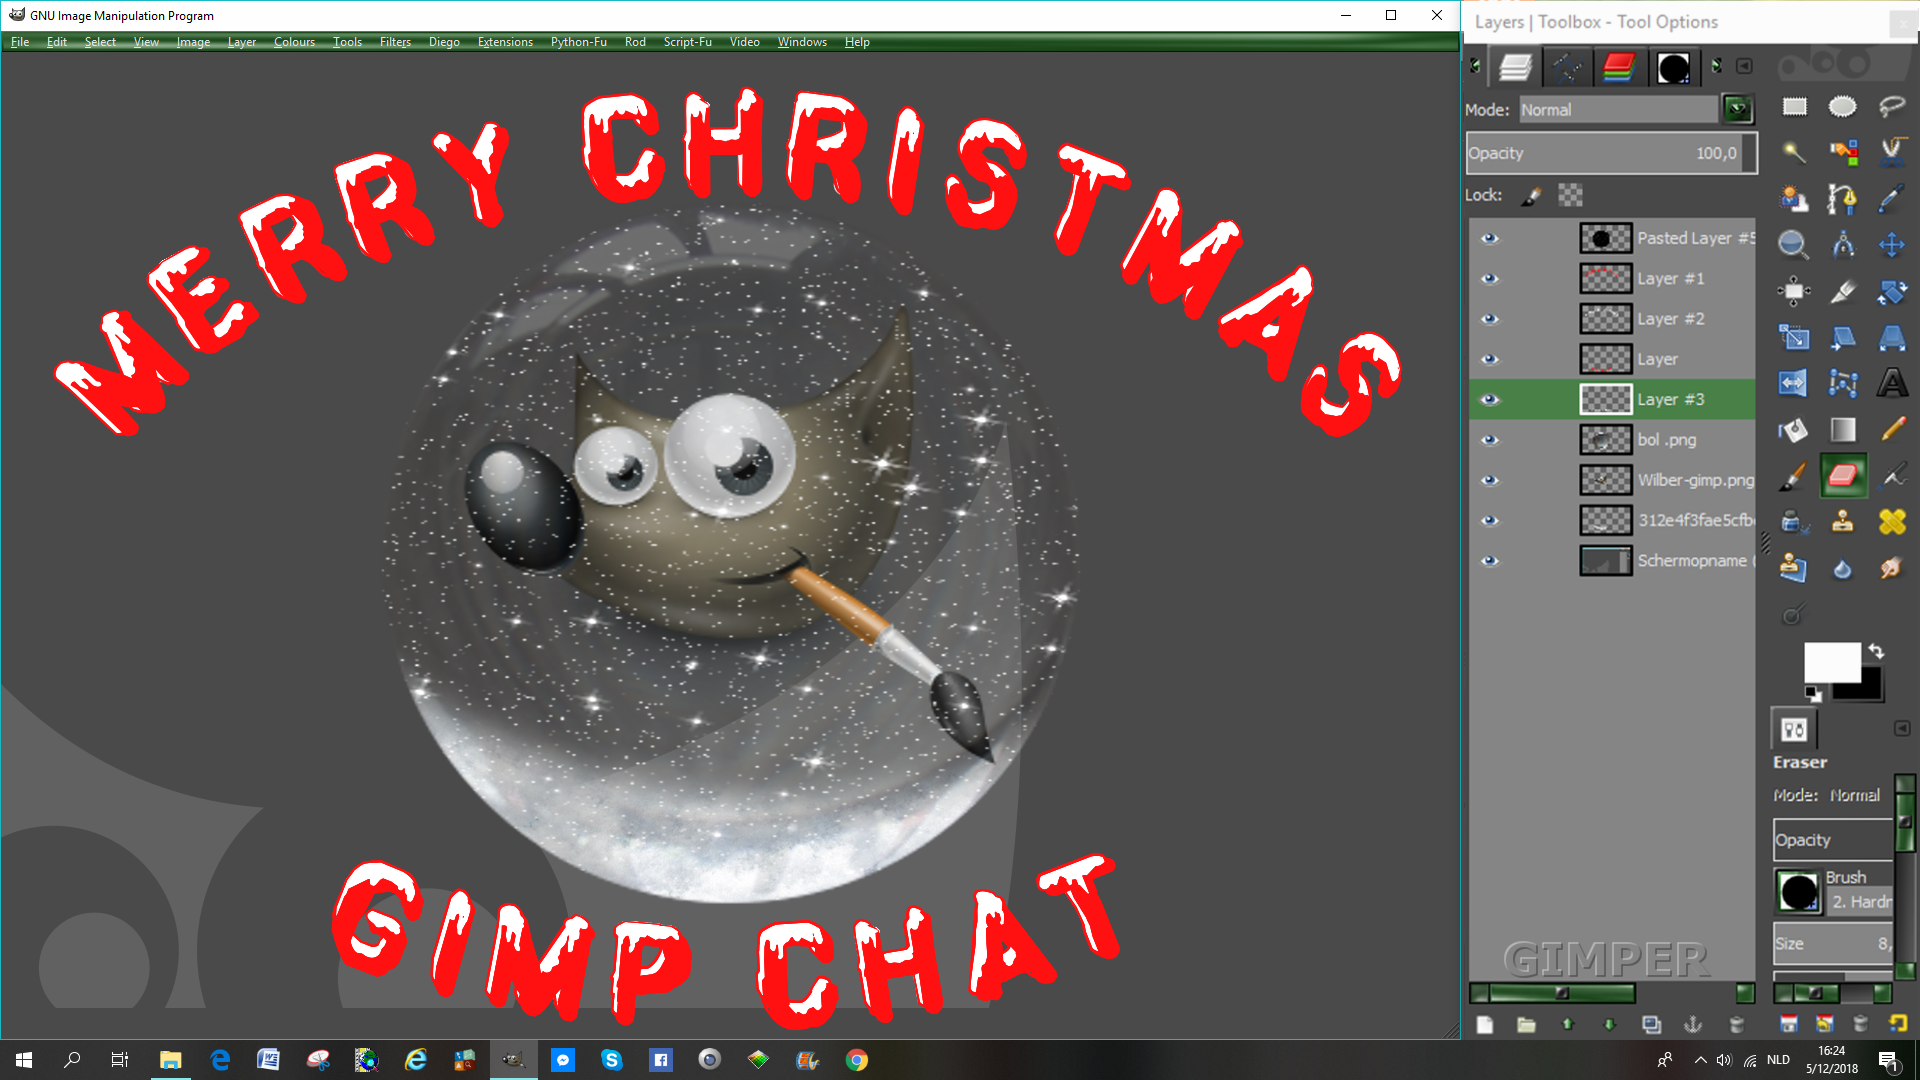Activate the Zoom magnifier tool
1920x1080 pixels.
tap(1795, 244)
